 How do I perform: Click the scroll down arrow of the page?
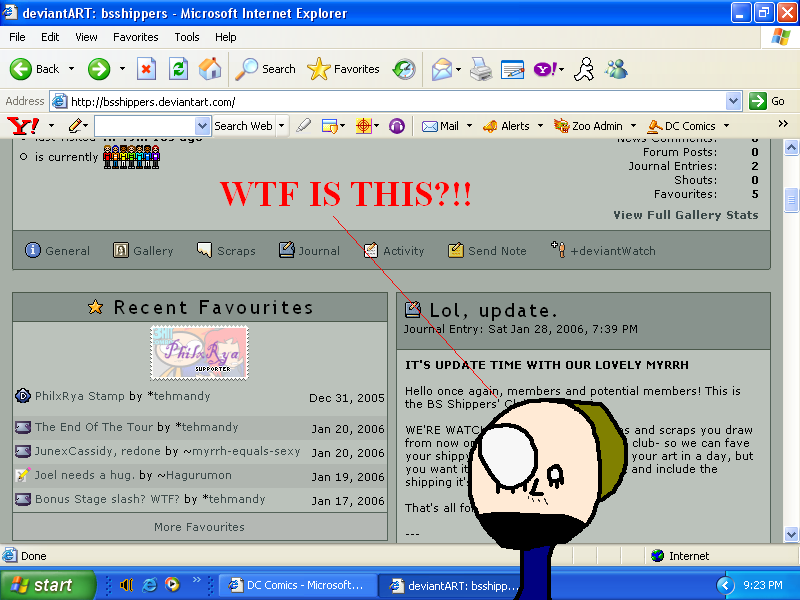[791, 535]
